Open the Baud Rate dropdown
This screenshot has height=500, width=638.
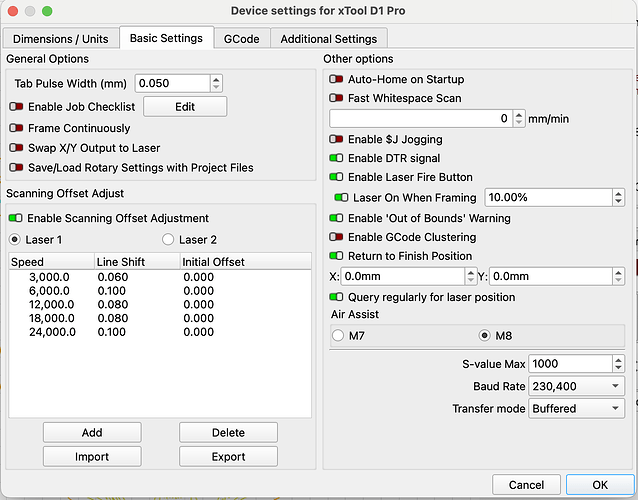(576, 386)
